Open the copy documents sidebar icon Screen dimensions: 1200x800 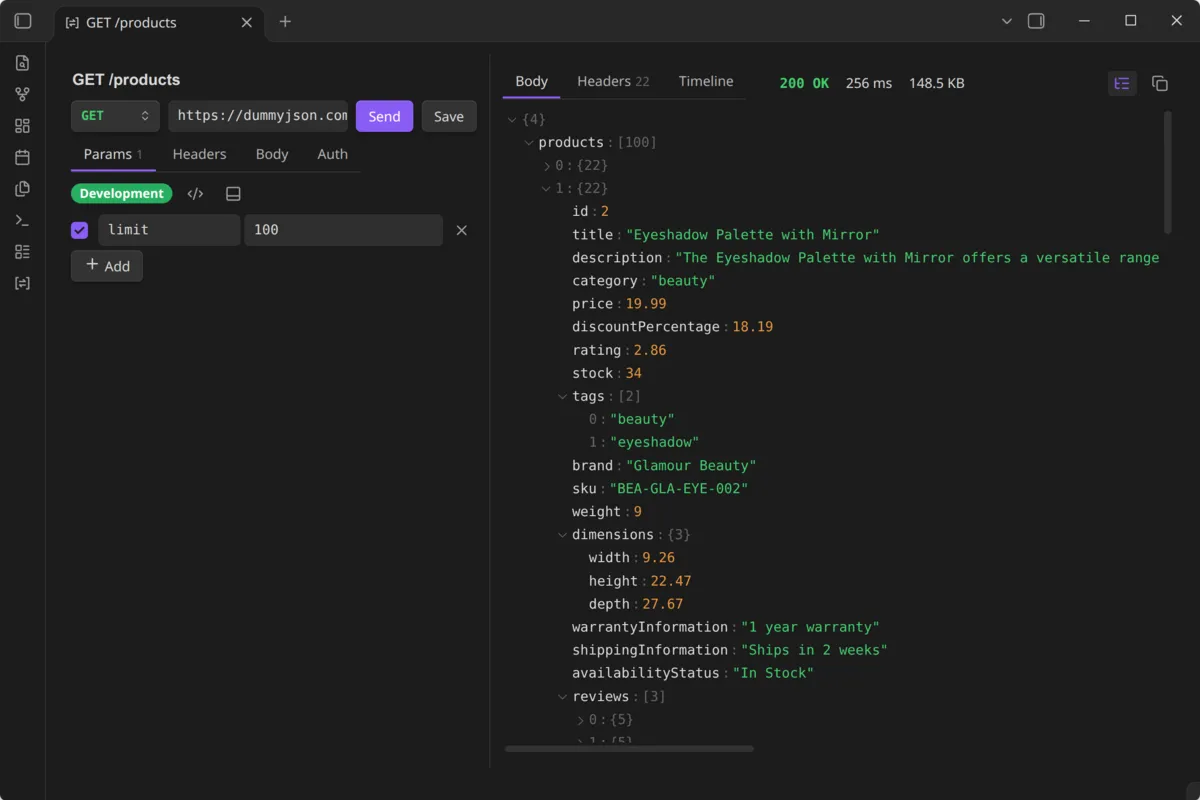pos(22,189)
